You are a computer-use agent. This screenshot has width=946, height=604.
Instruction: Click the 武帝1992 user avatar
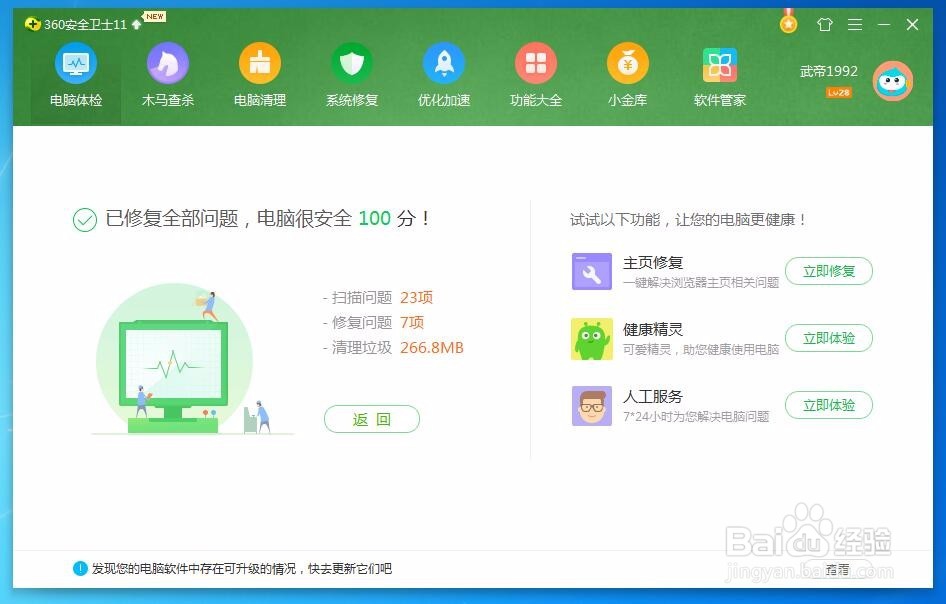pyautogui.click(x=891, y=80)
